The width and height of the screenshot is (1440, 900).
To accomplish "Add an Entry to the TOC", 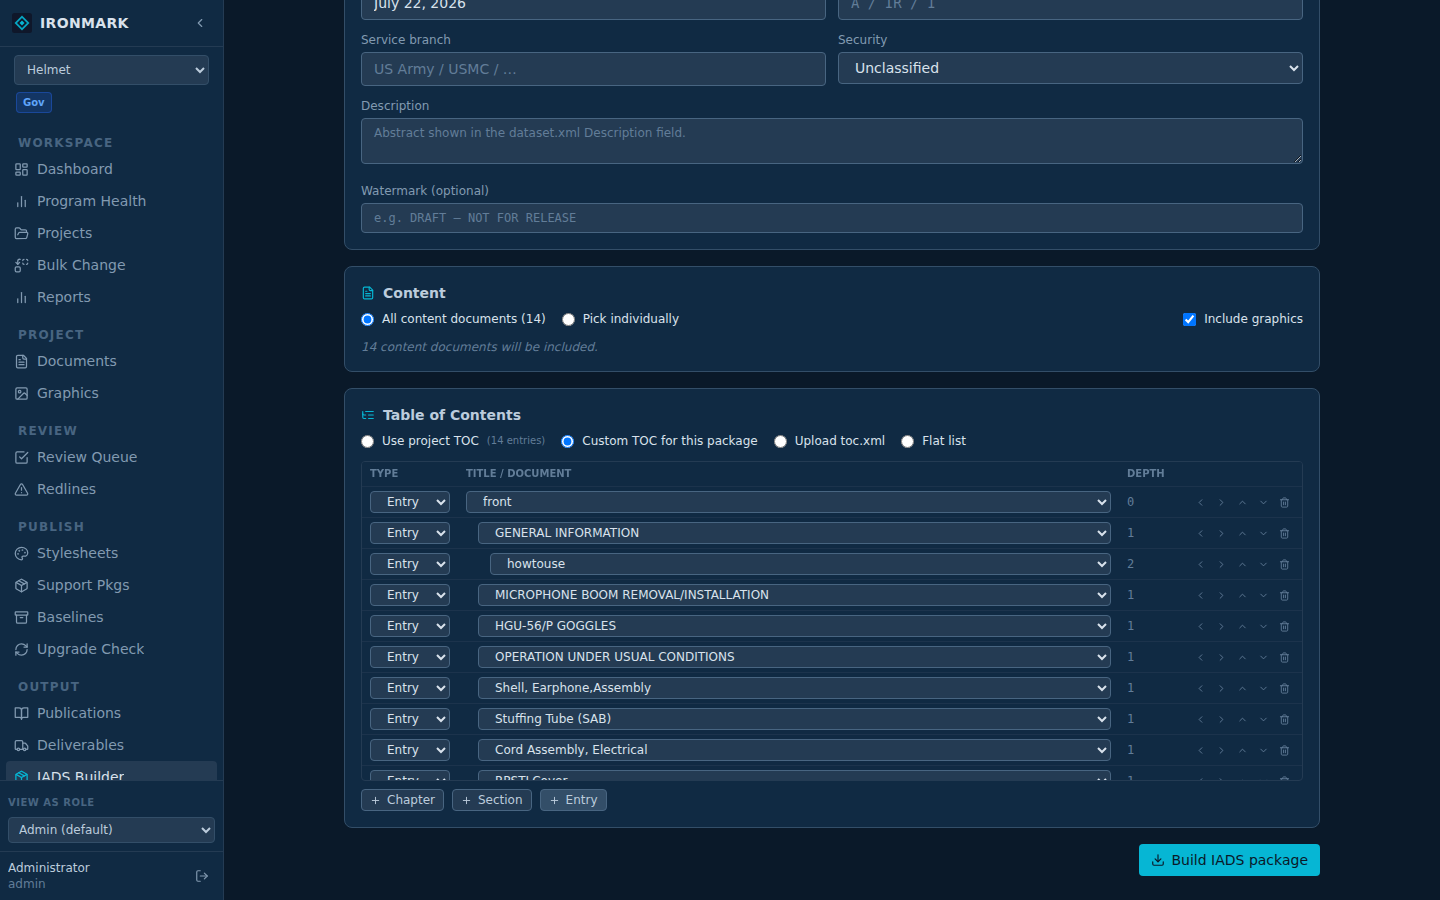I will coord(573,800).
